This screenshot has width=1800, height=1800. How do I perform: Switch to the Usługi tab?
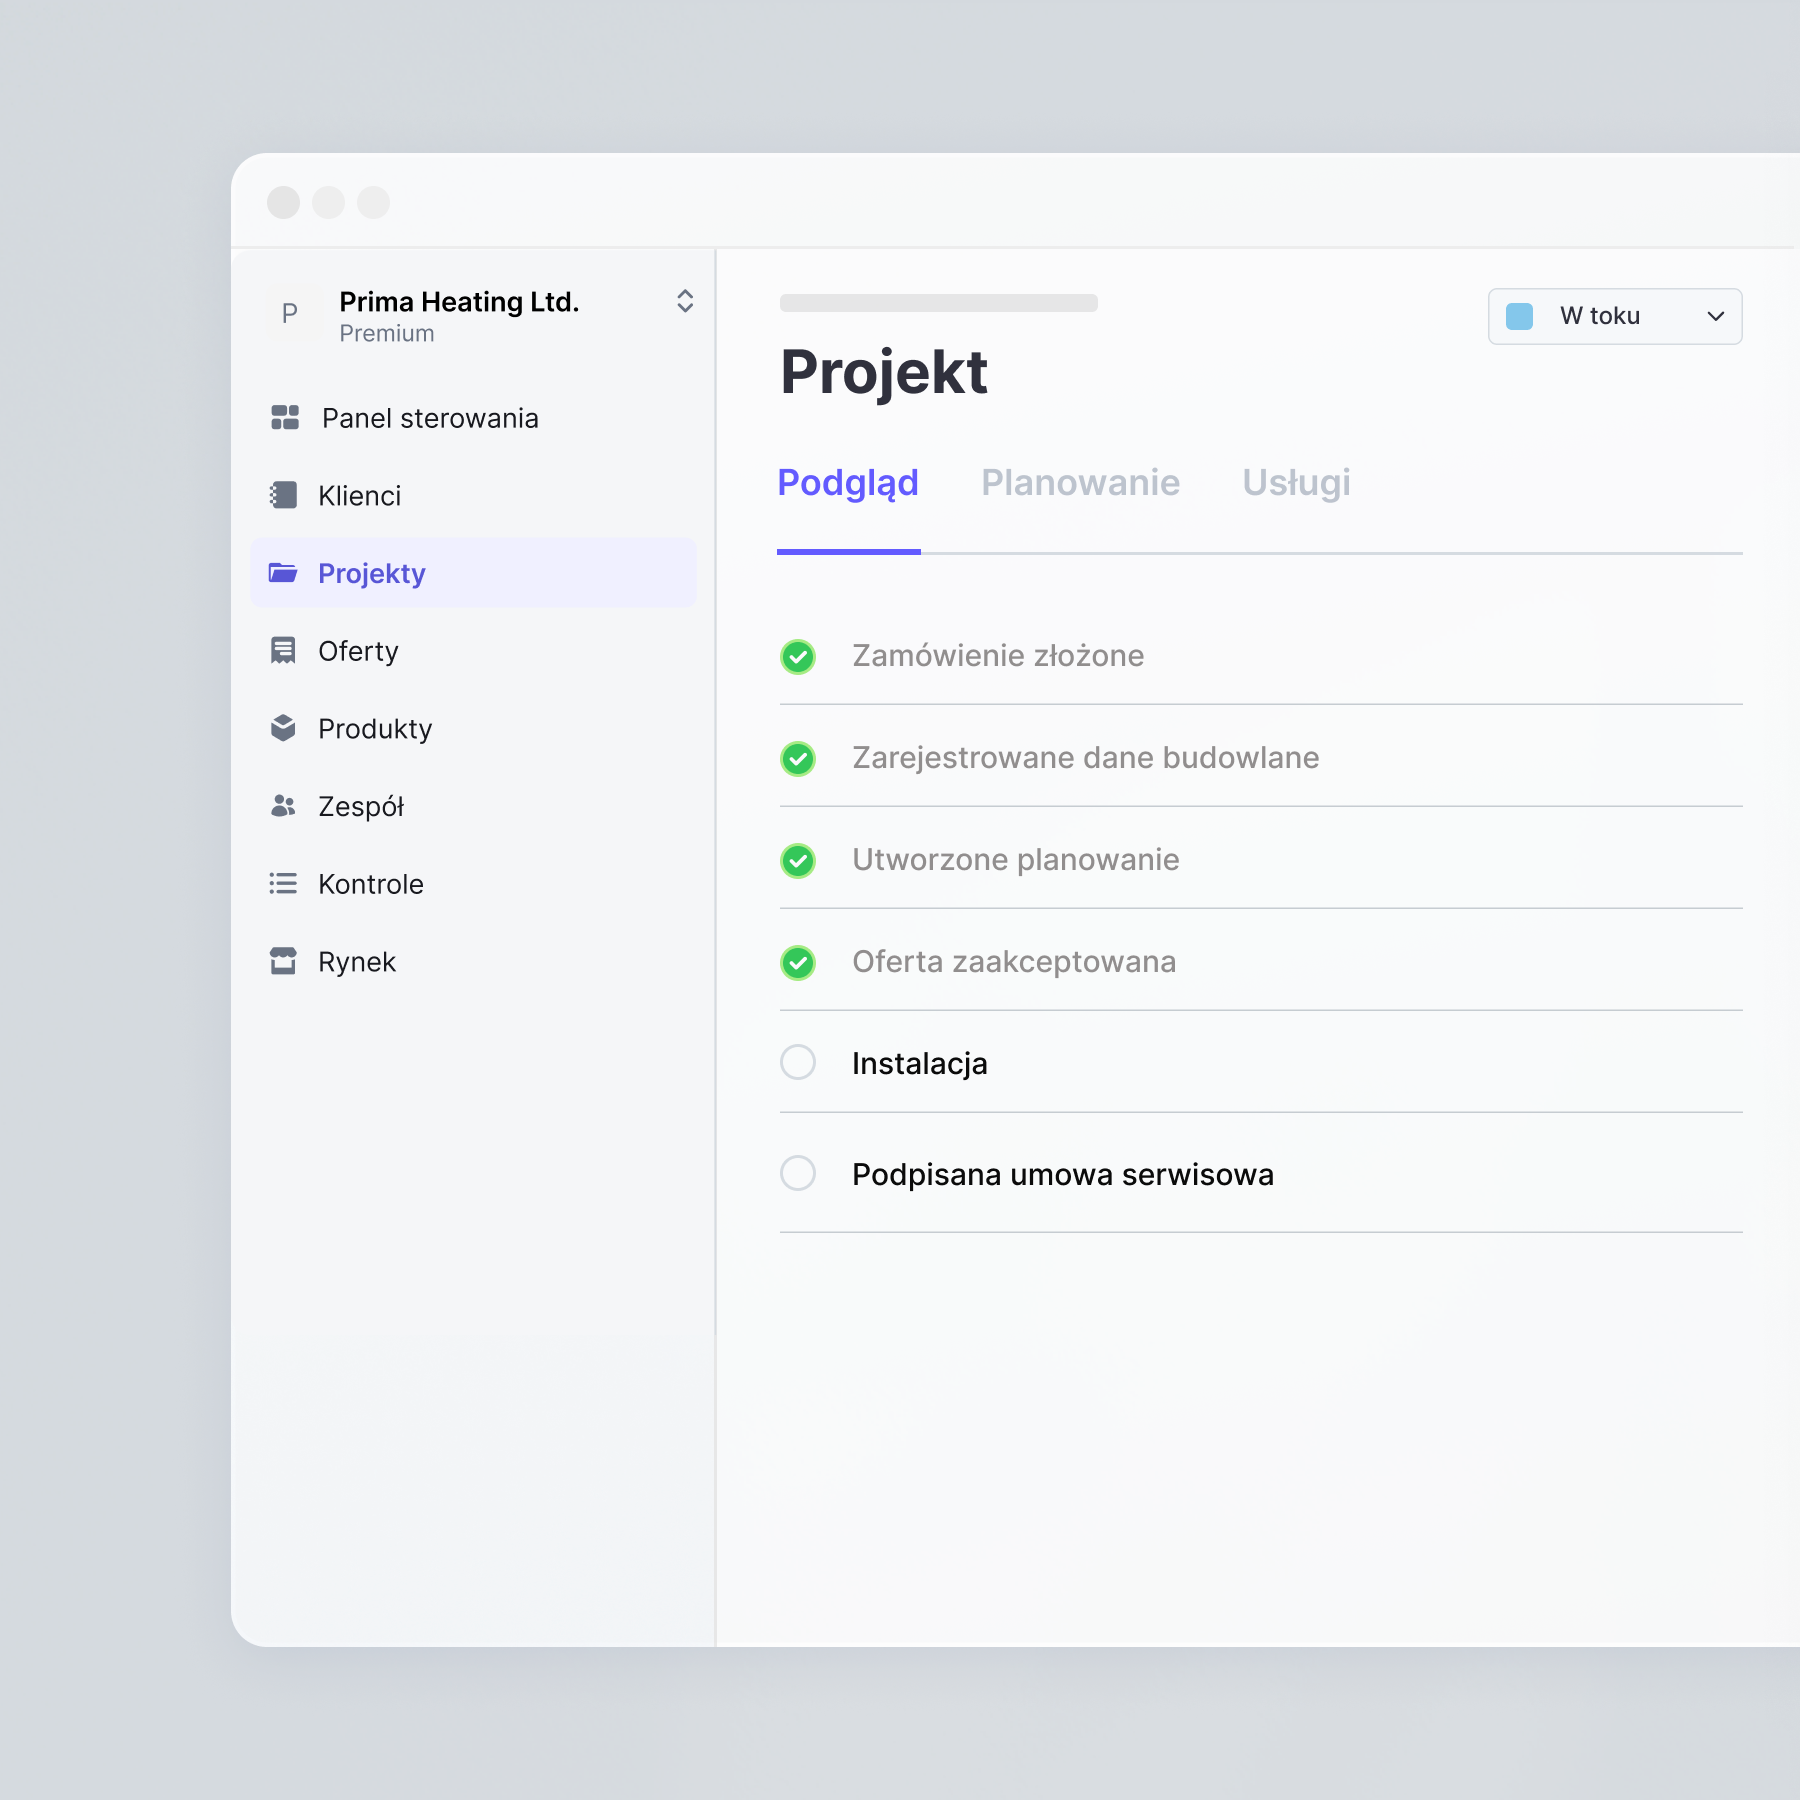click(x=1296, y=483)
